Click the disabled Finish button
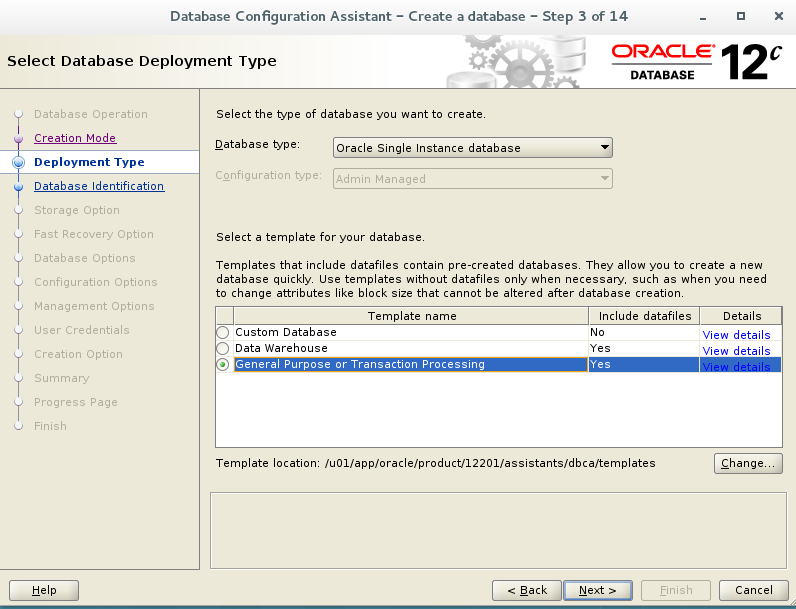 [x=676, y=590]
